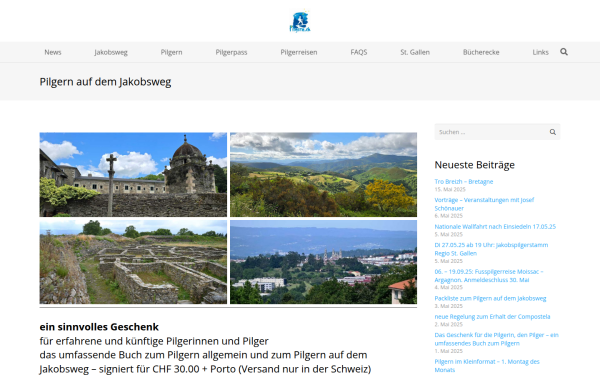Open the Links menu item
The height and width of the screenshot is (375, 600).
[540, 52]
